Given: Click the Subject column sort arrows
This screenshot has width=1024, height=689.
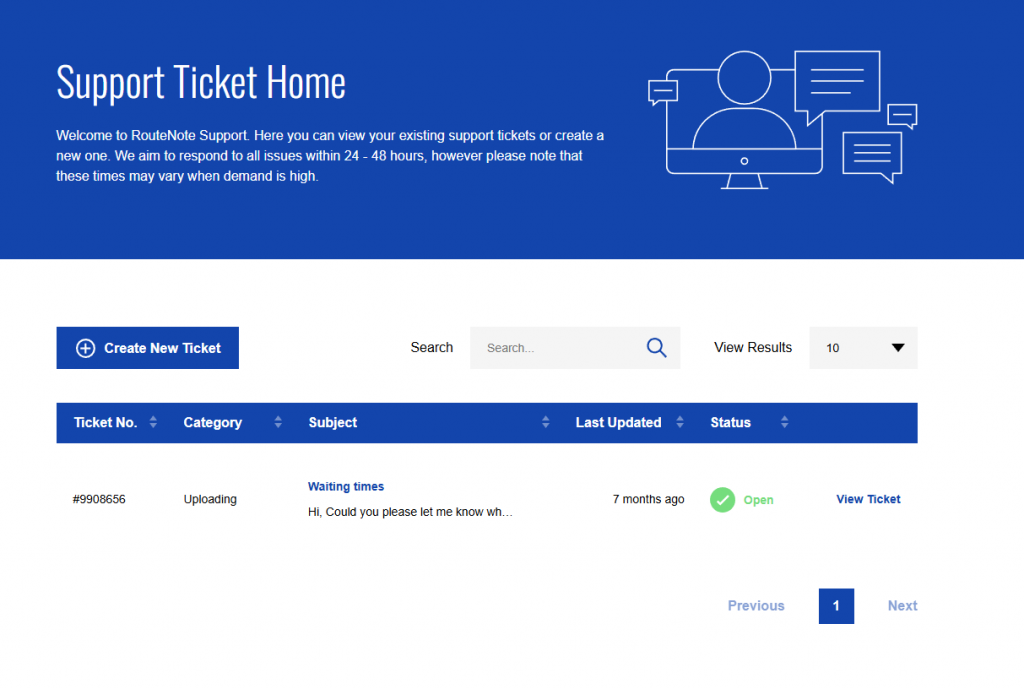Looking at the screenshot, I should [x=545, y=423].
